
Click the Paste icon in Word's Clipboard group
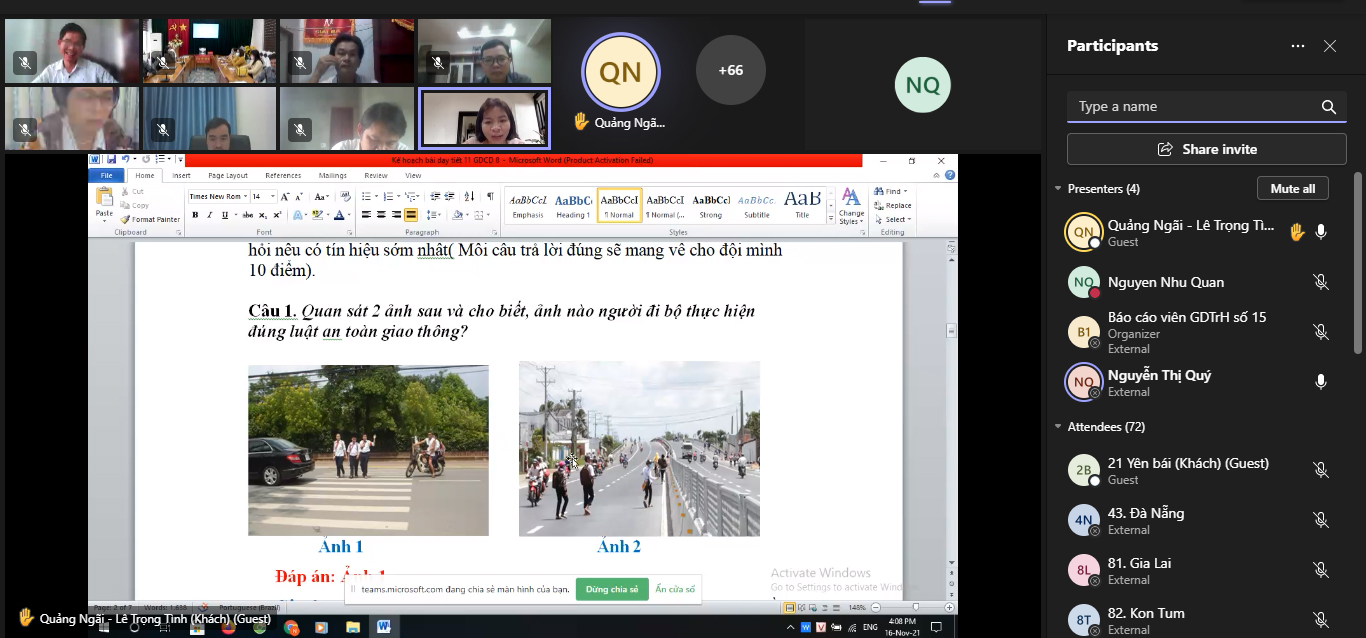(x=104, y=197)
